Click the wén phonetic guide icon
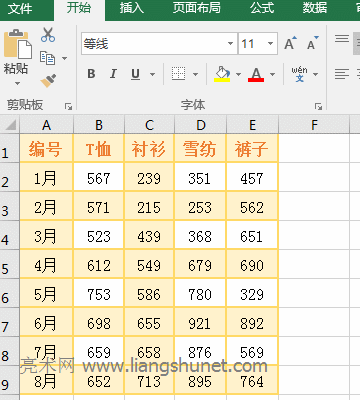Screen dimensions: 360x400 pos(299,74)
